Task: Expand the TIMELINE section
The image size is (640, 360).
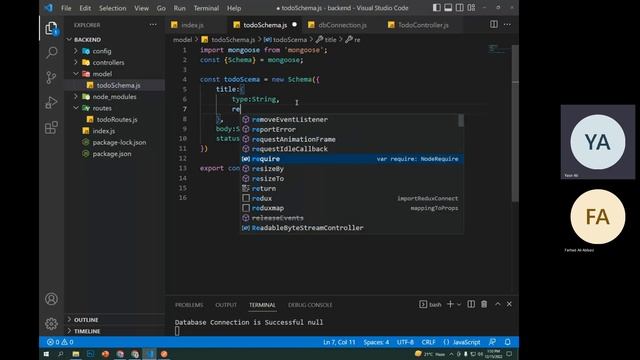Action: [87, 331]
